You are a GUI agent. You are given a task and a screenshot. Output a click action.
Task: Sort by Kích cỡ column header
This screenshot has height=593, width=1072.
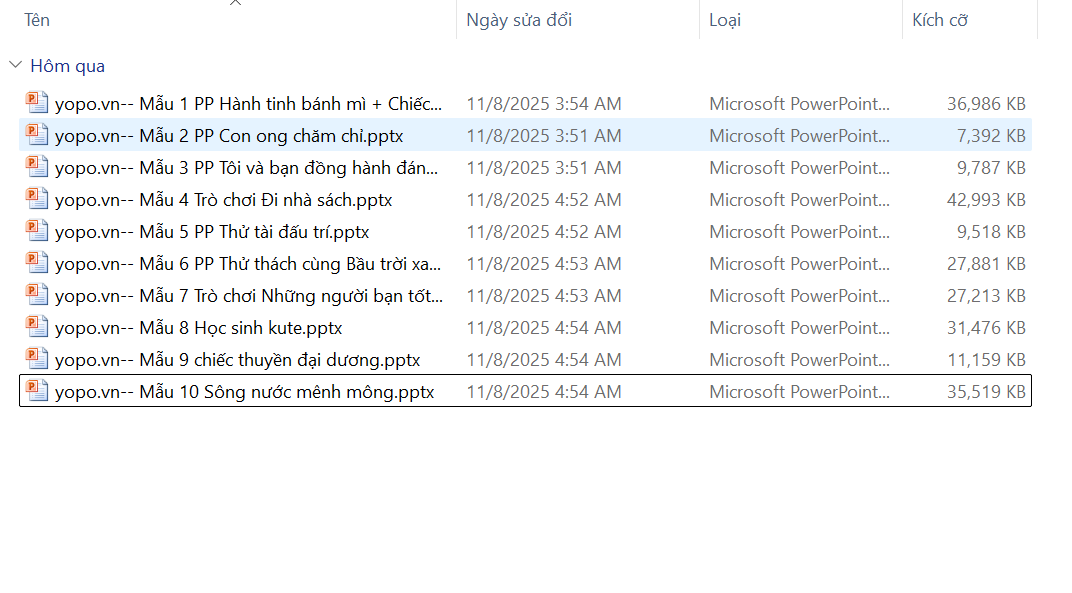tap(940, 20)
